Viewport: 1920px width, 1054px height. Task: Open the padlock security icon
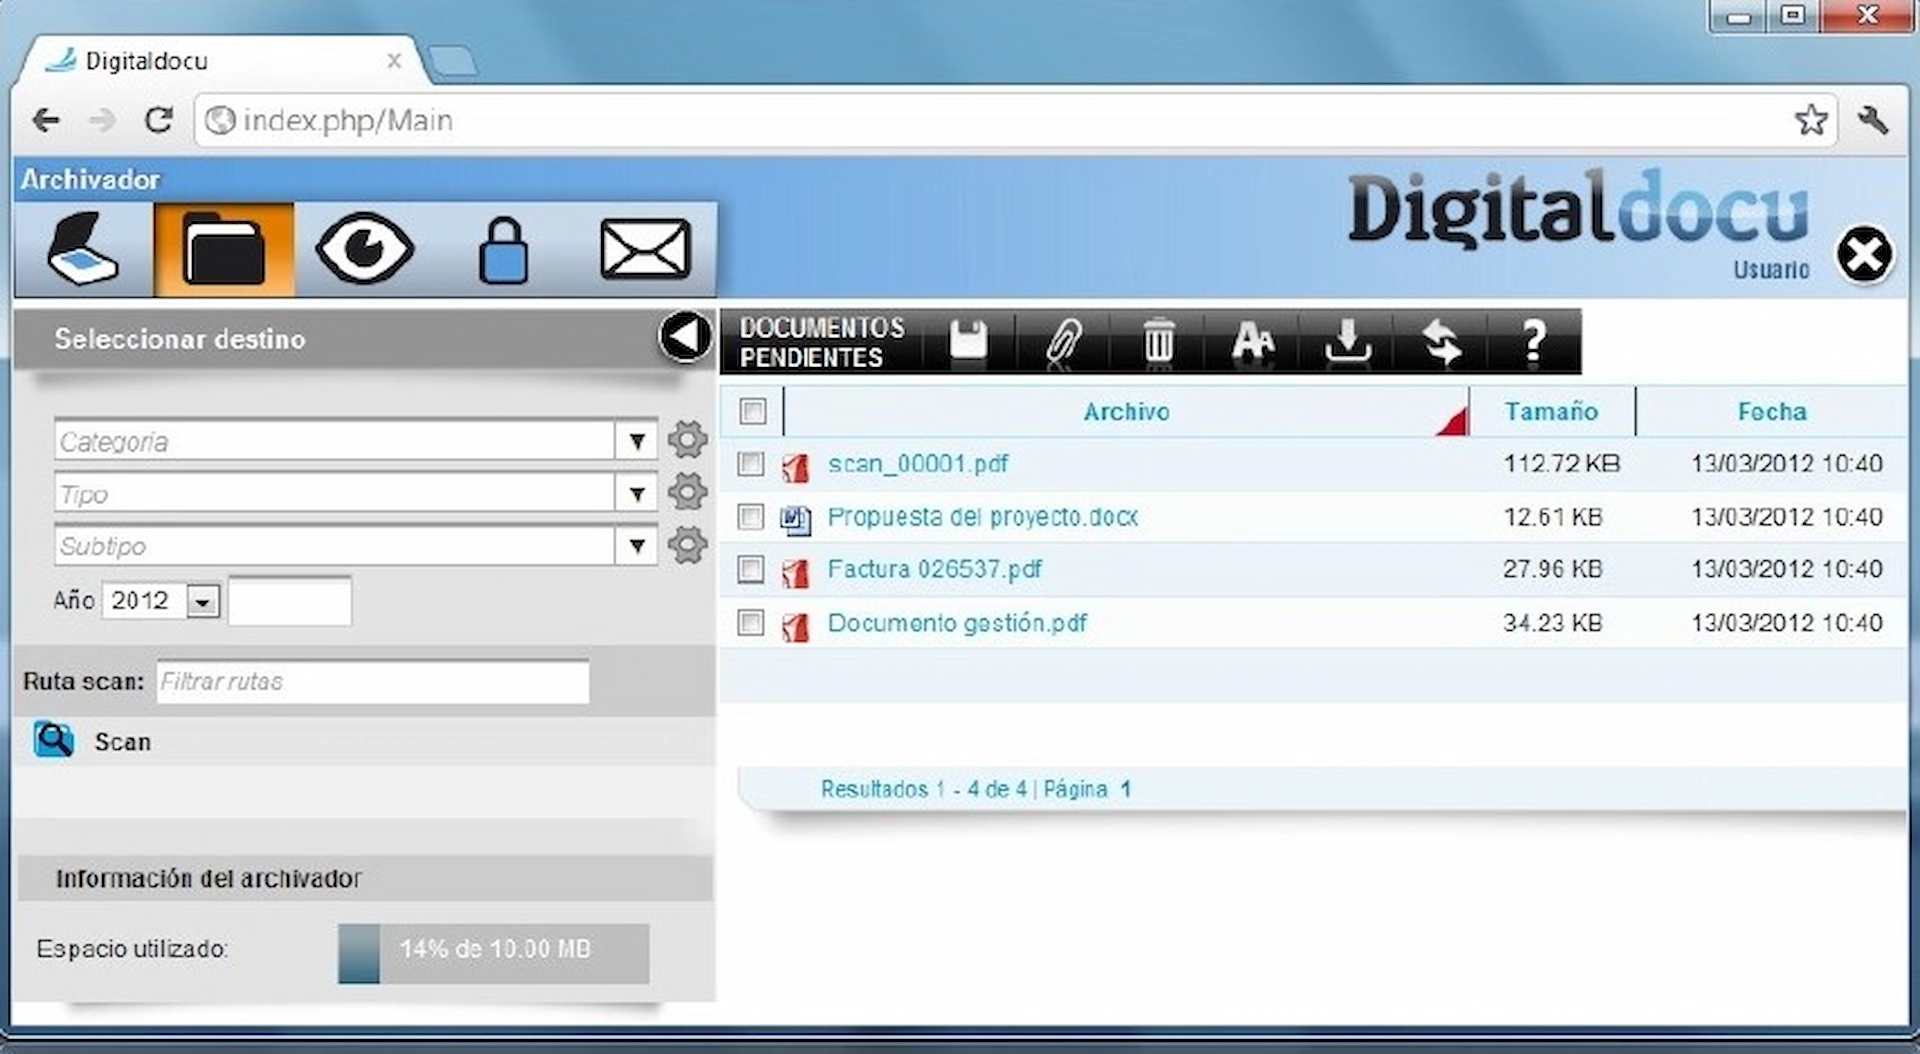click(x=503, y=251)
